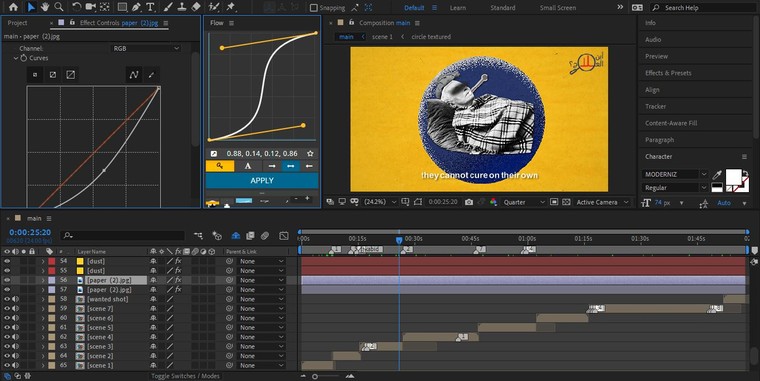Click the circle textured breadcrumb
The image size is (760, 381).
(x=431, y=36)
